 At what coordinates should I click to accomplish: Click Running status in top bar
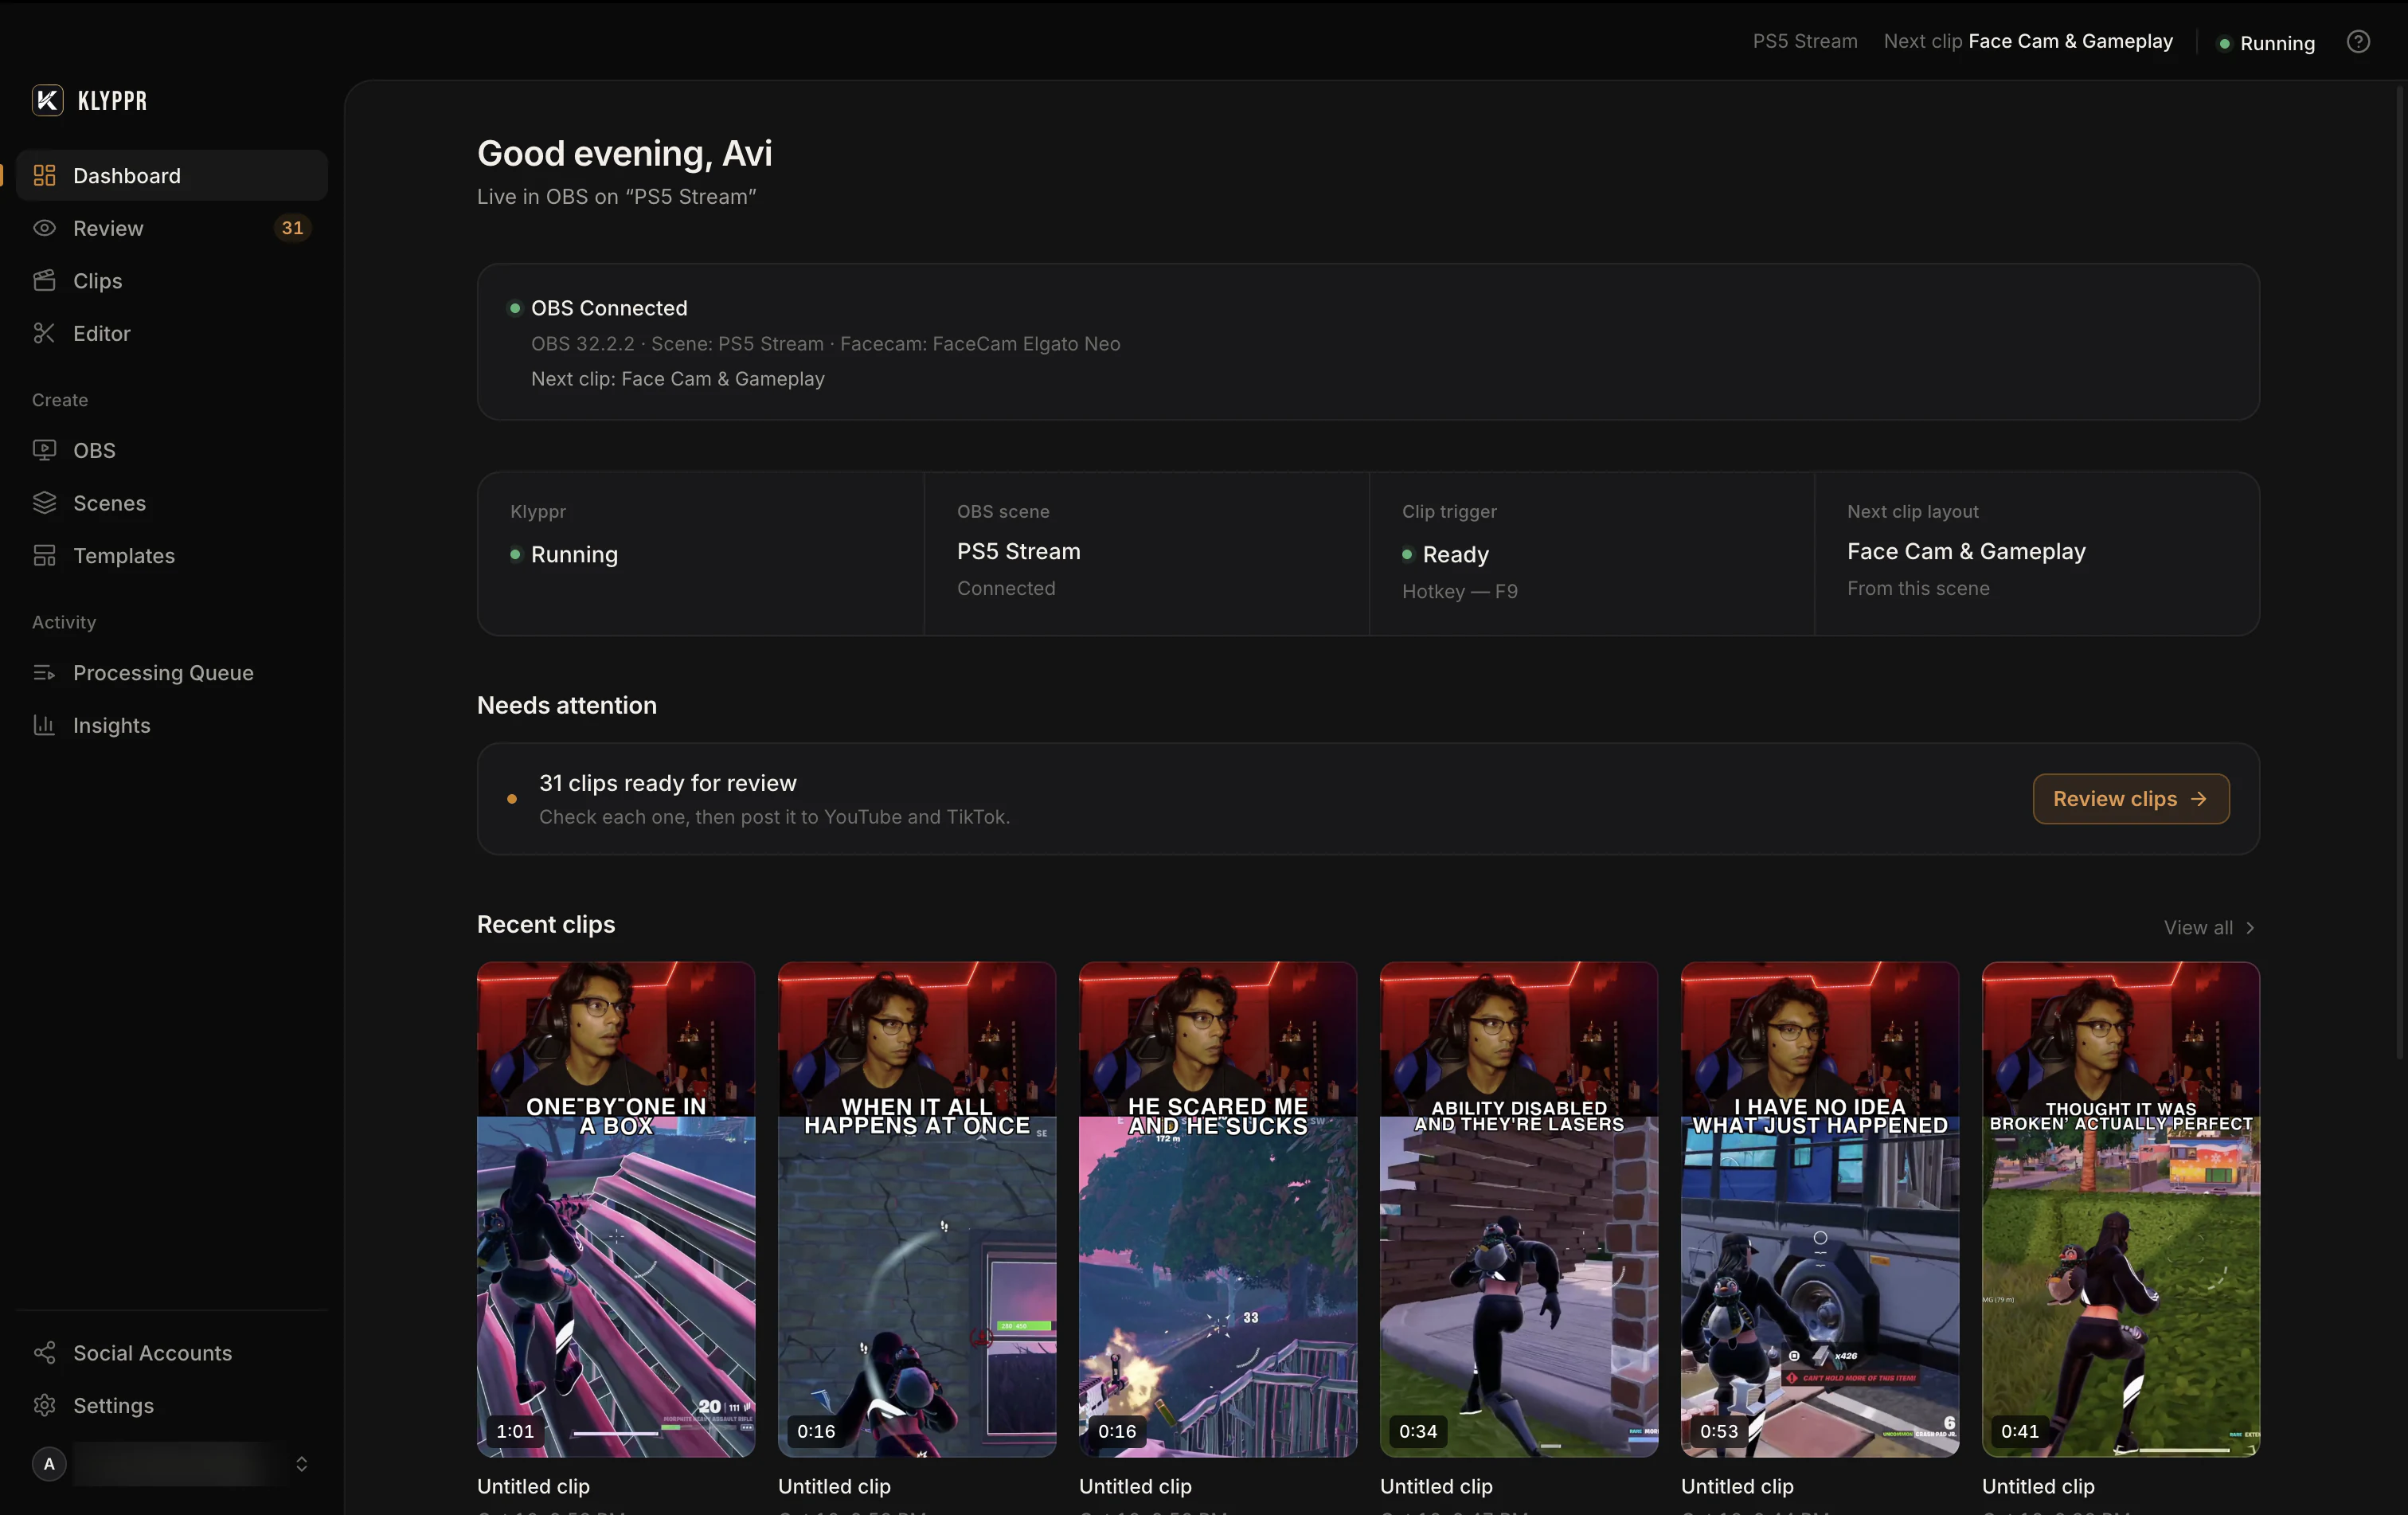click(2266, 43)
